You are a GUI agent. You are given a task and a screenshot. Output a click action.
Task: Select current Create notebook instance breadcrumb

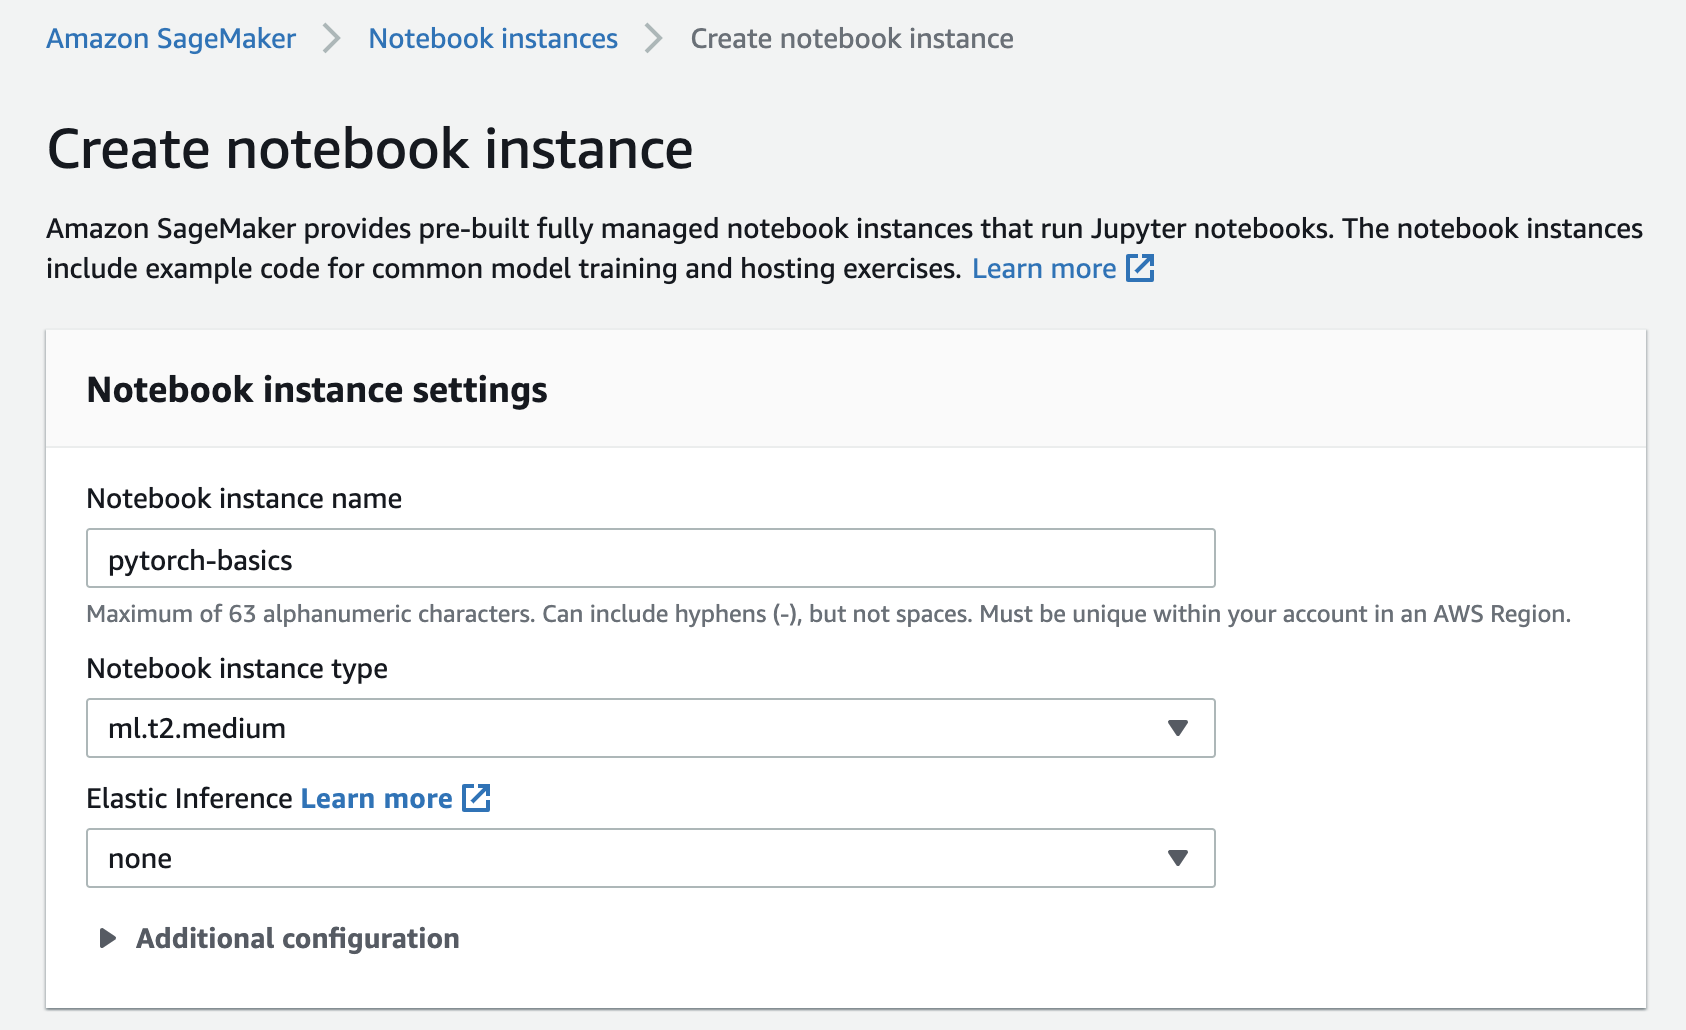pos(852,39)
